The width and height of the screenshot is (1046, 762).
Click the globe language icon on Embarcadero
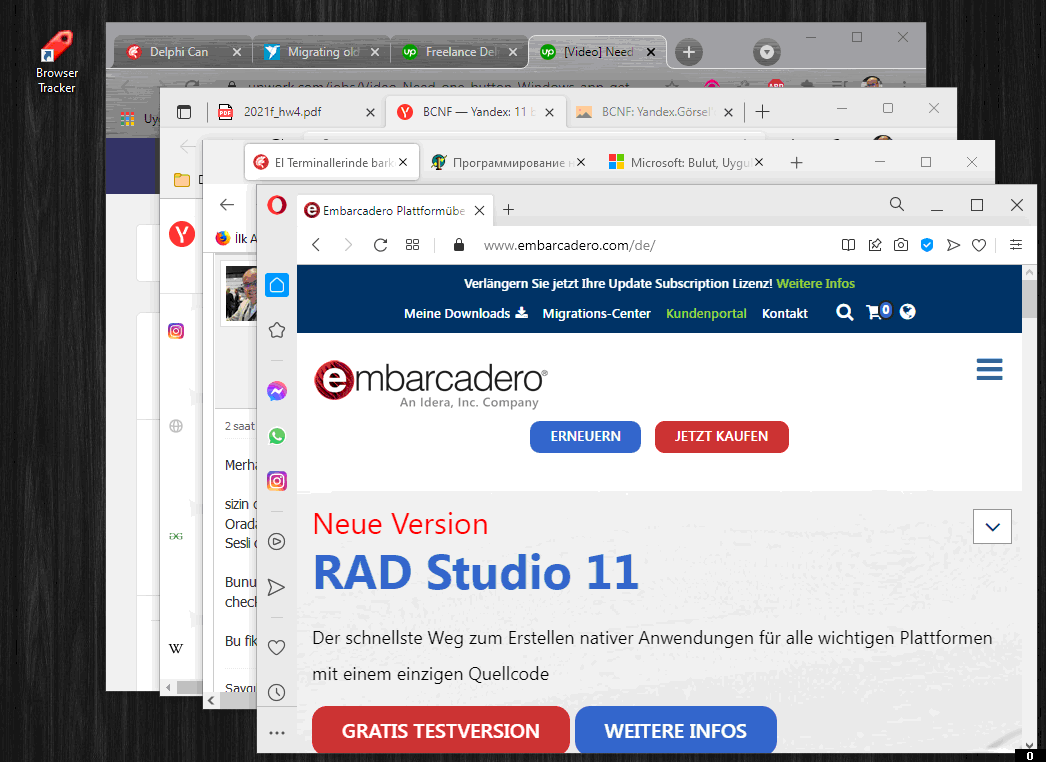(907, 312)
